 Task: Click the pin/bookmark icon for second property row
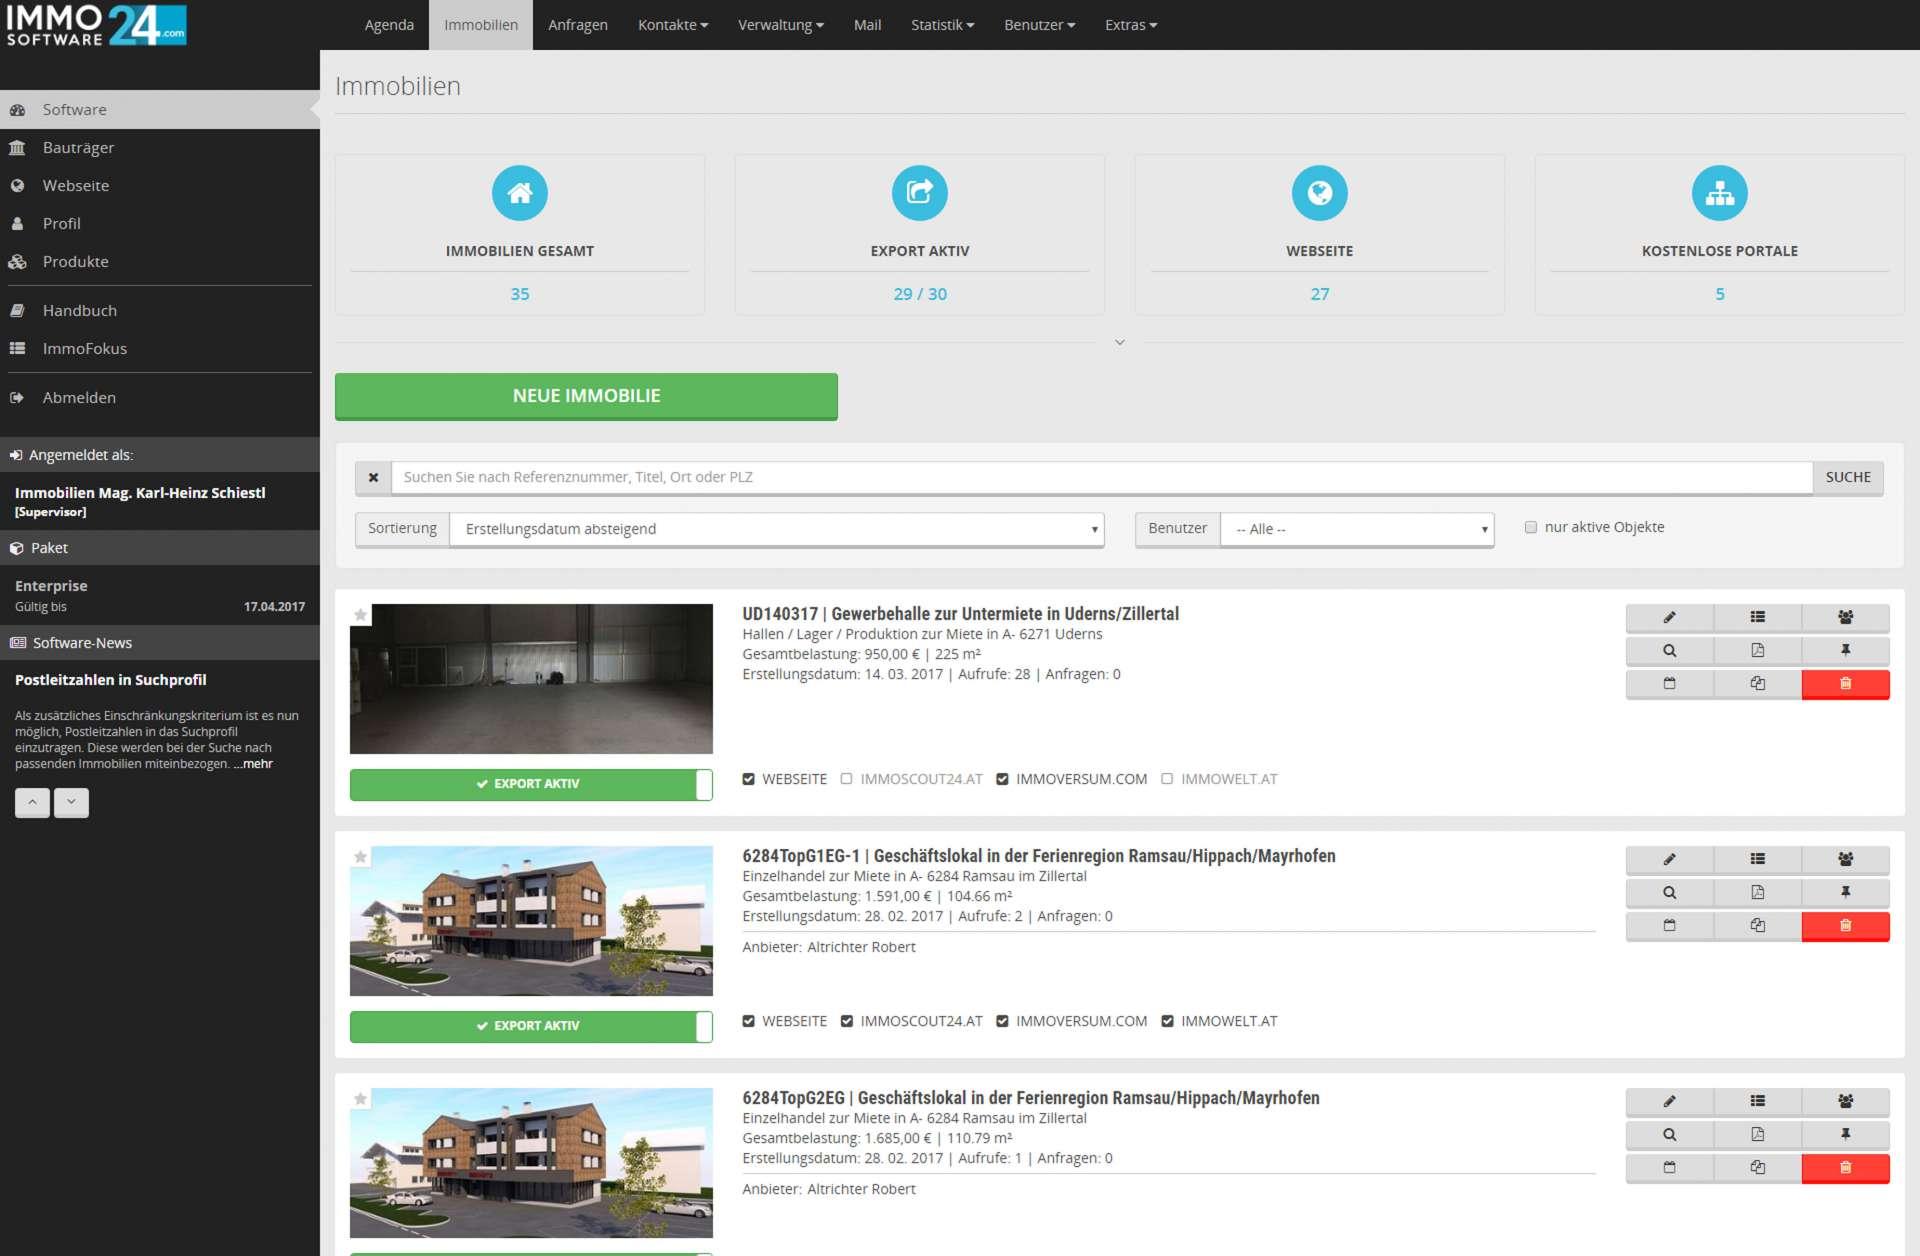(1844, 892)
